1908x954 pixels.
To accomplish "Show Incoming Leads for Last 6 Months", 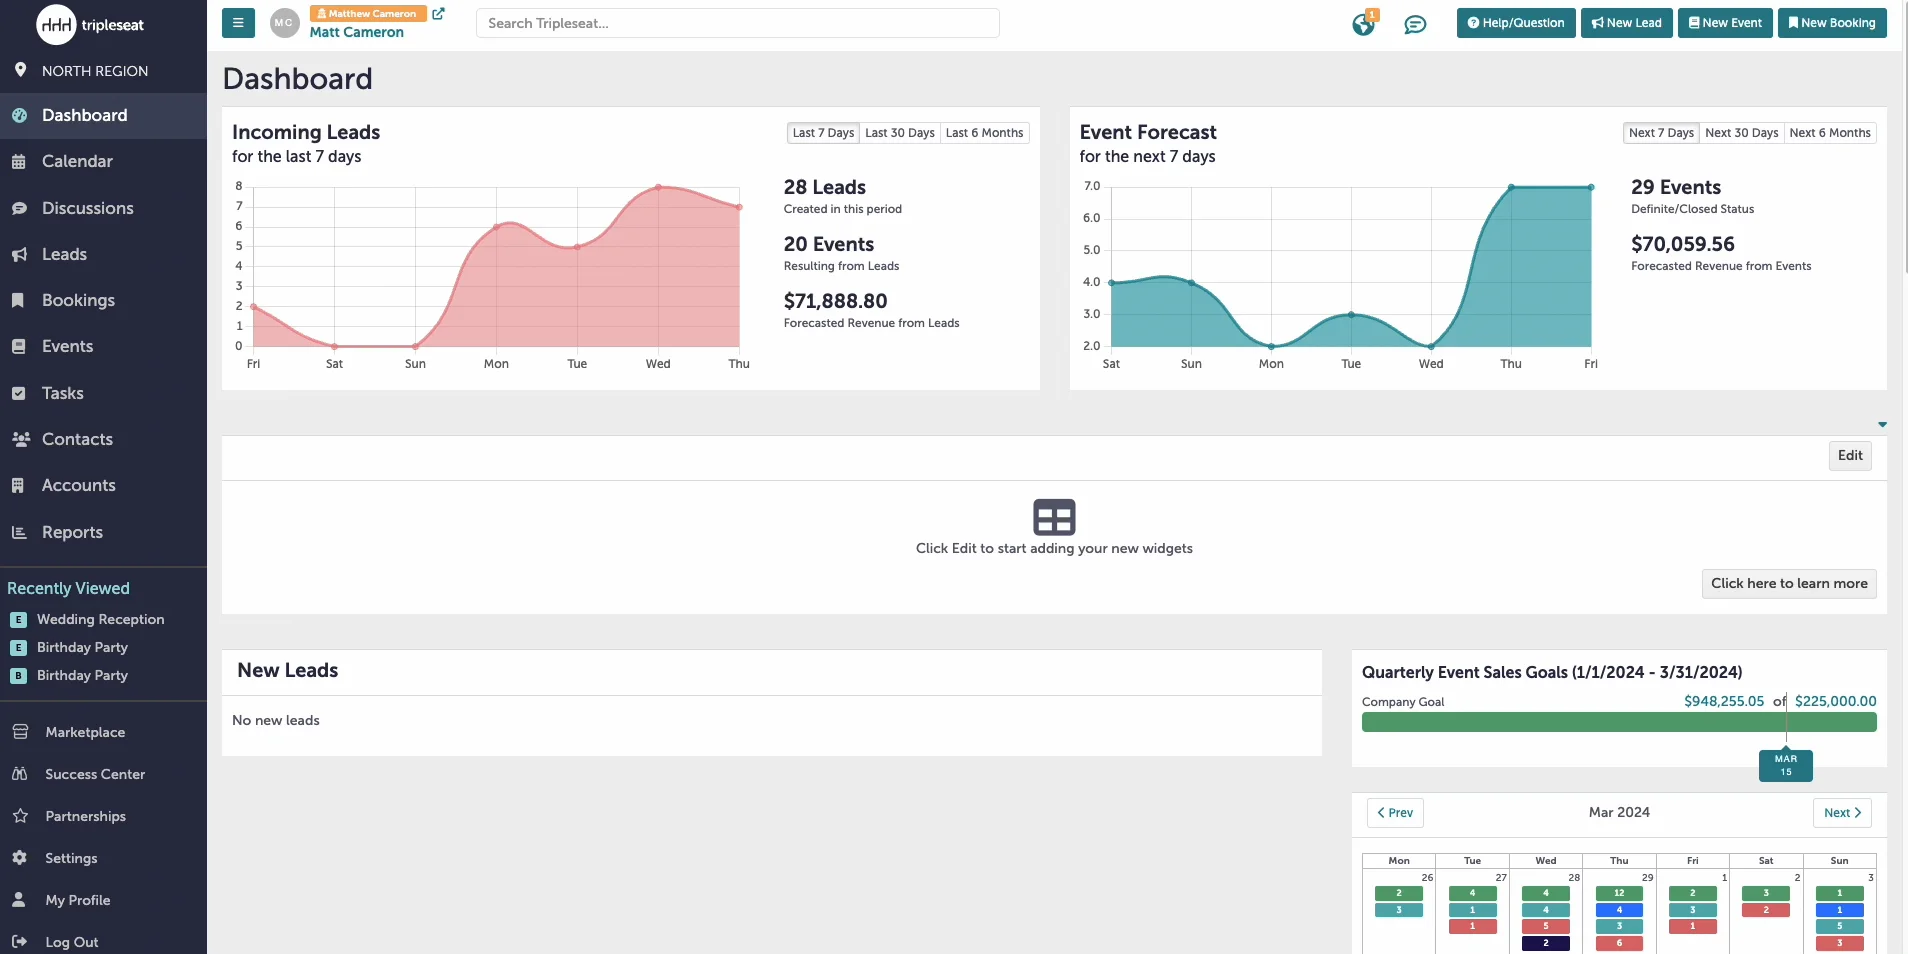I will (984, 132).
